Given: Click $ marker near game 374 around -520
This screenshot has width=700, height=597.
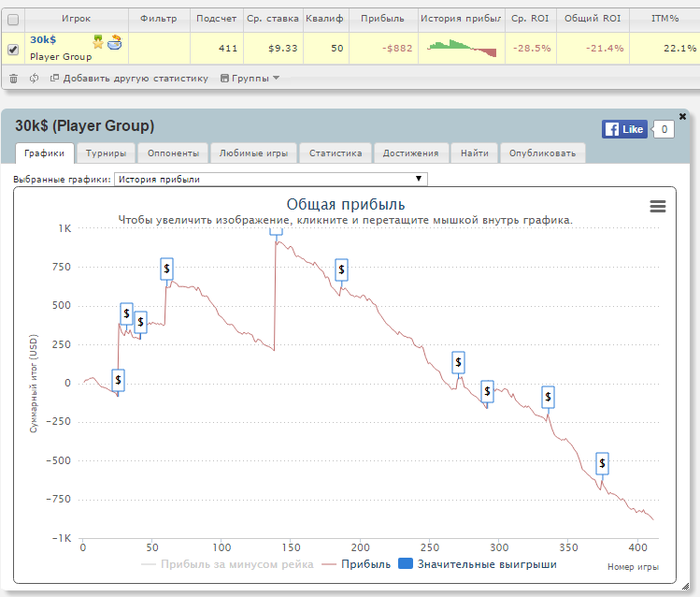Looking at the screenshot, I should pos(602,463).
